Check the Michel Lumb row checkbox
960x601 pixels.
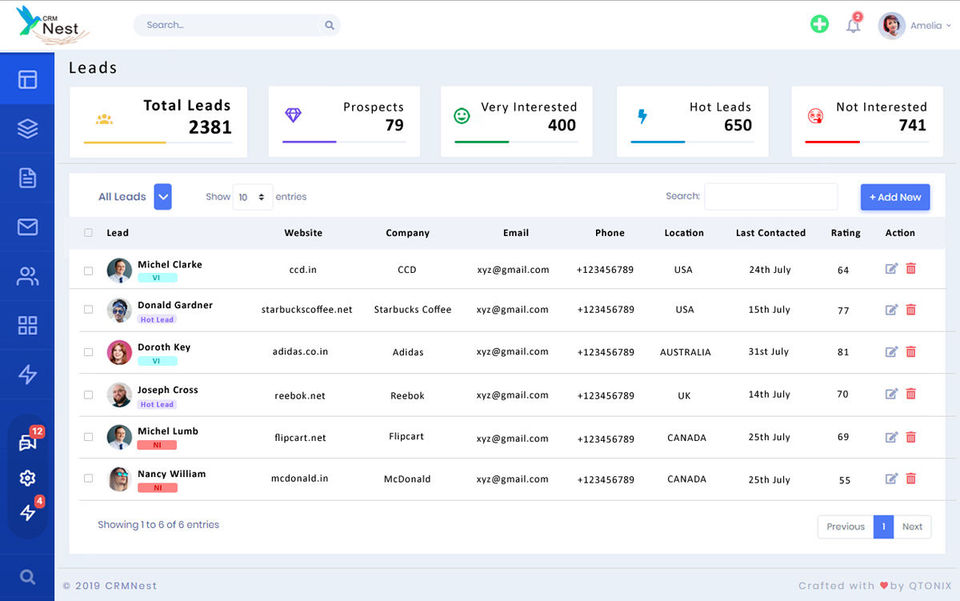[88, 437]
